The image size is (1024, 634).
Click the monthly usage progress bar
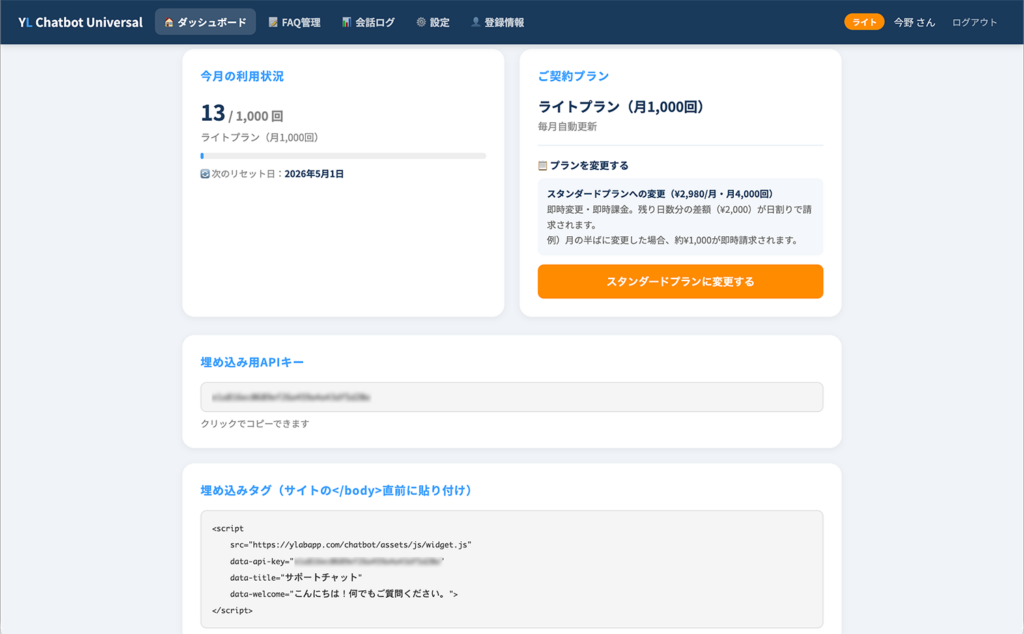pyautogui.click(x=343, y=156)
